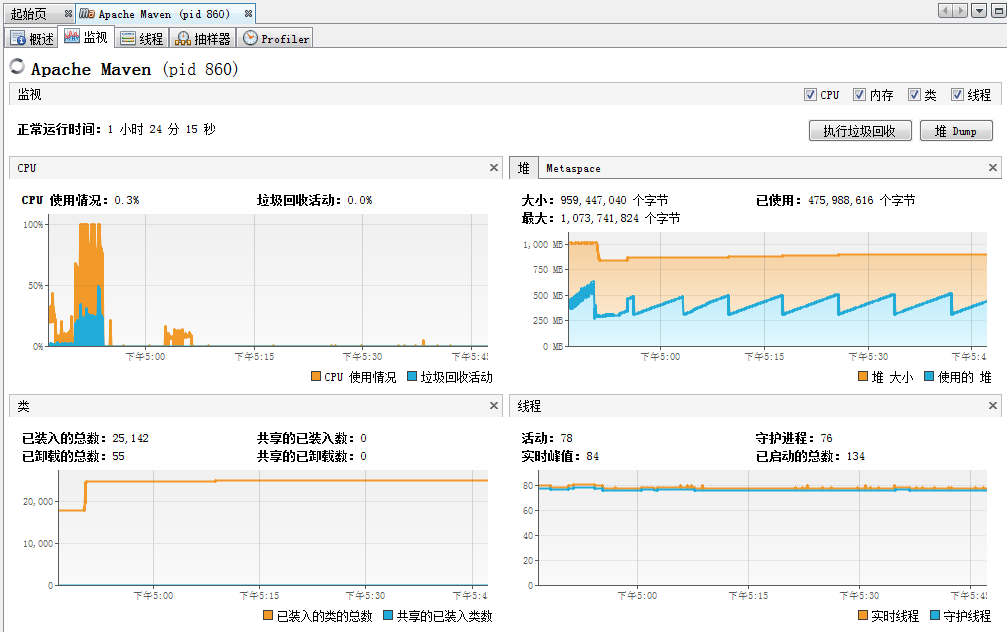Click the 已卸载的总数 55 value

(118, 456)
